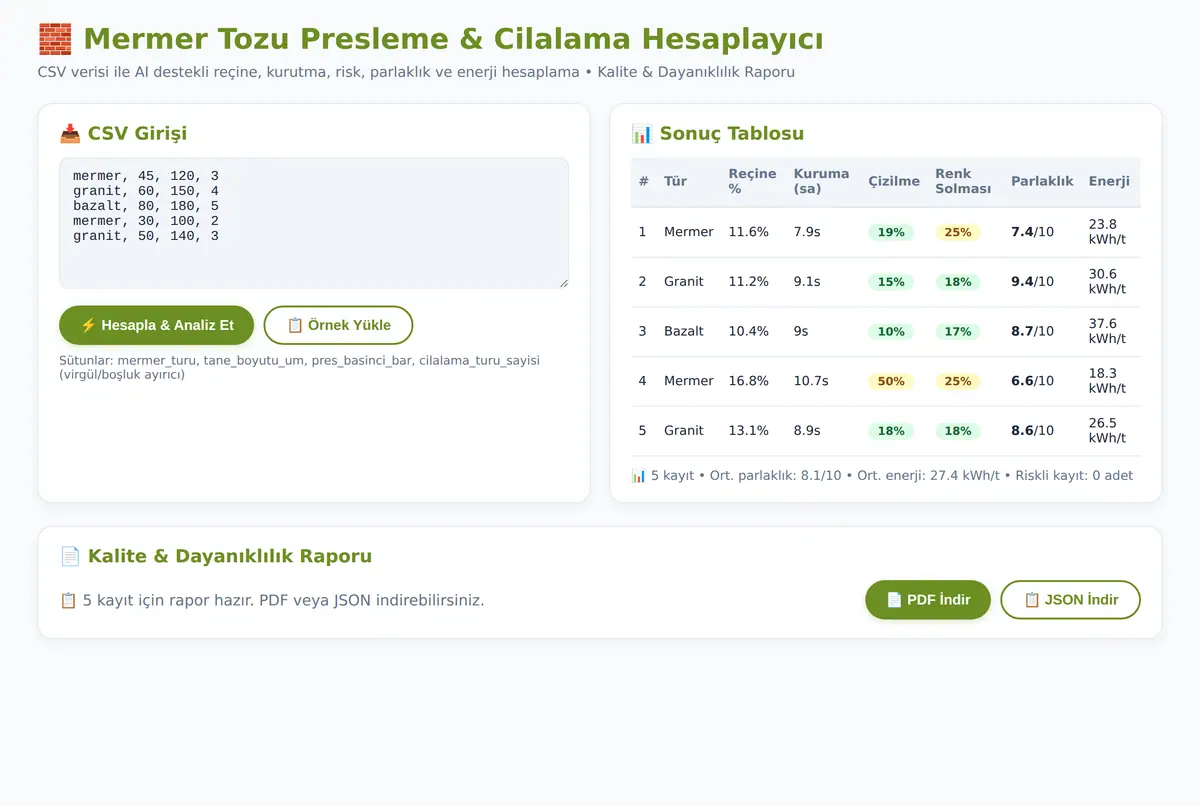Screen dimensions: 1200x806
Task: Click the column hint text Sütunlar
Action: pos(300,367)
